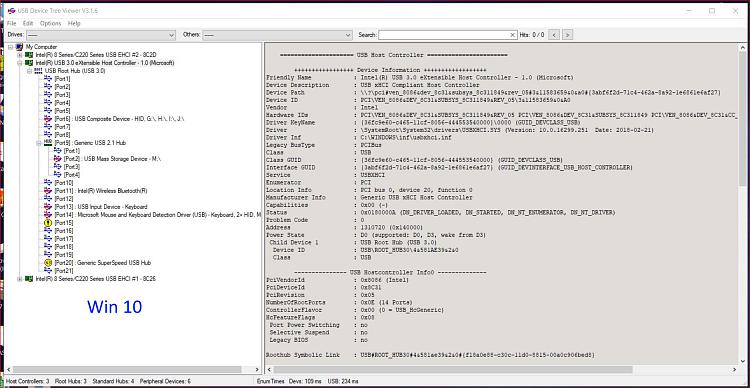Select tree item Port7

tap(62, 126)
